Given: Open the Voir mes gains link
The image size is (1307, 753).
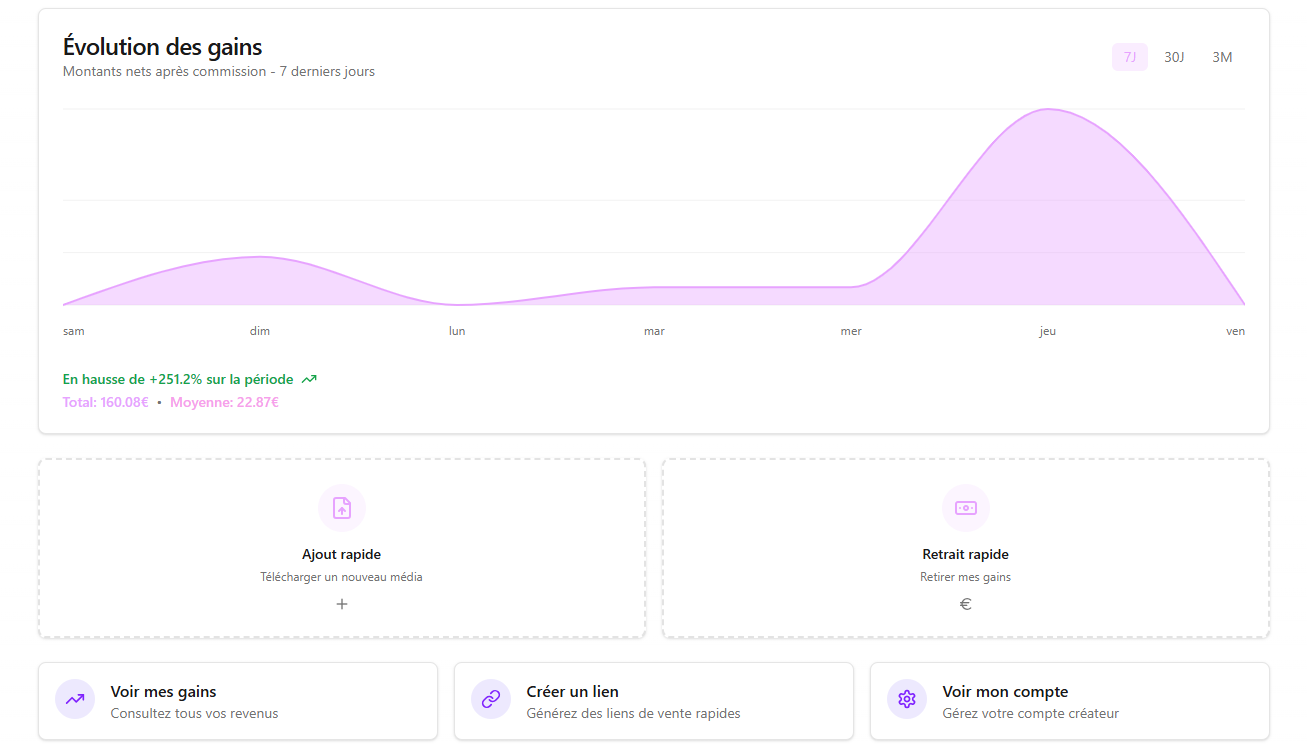Looking at the screenshot, I should tap(163, 692).
